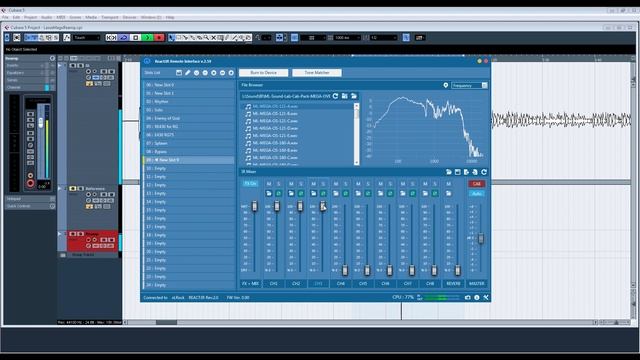
Task: Toggle the FX On switch in IR Mixer
Action: [x=250, y=184]
